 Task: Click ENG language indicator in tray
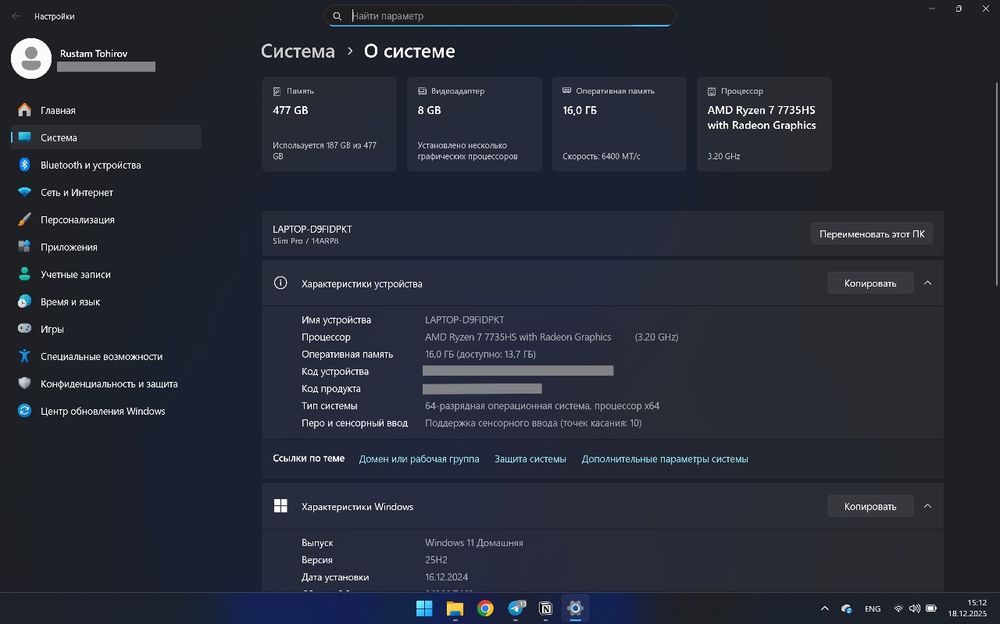tap(872, 609)
